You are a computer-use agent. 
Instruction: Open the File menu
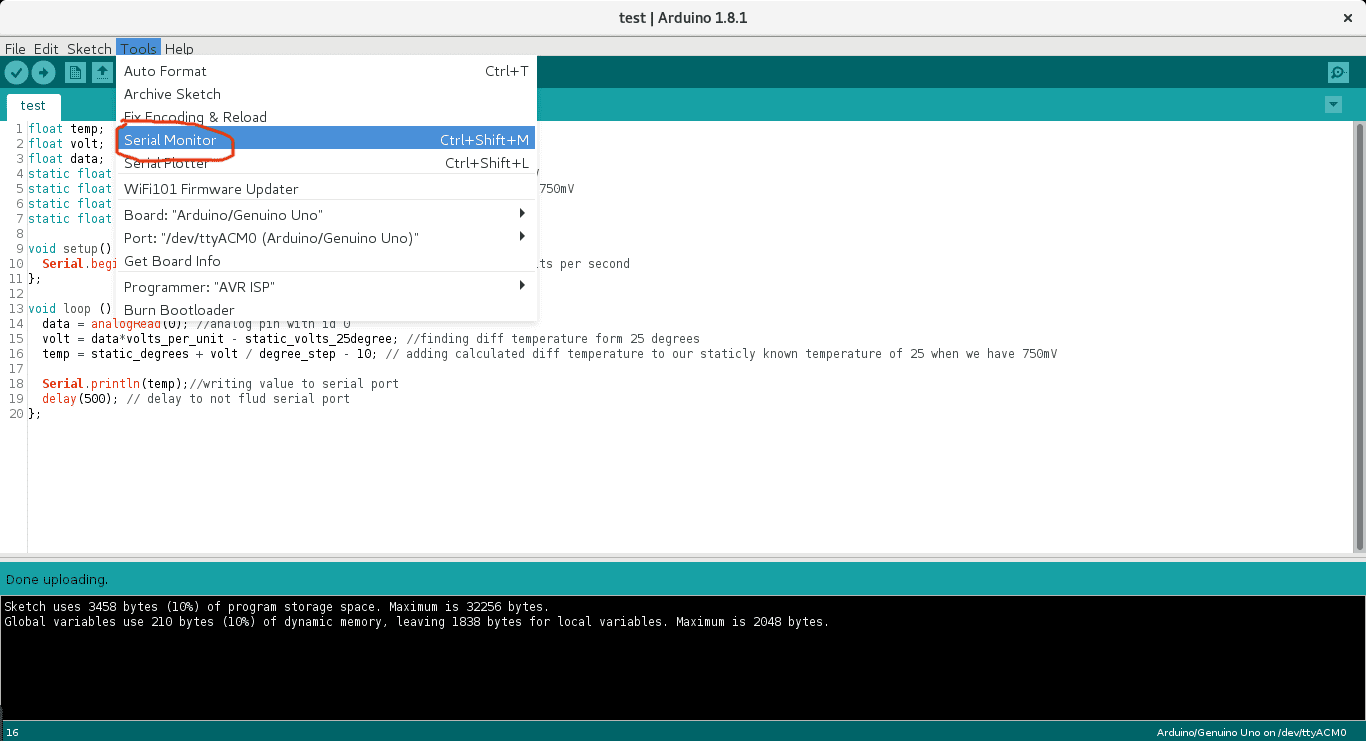click(x=15, y=49)
